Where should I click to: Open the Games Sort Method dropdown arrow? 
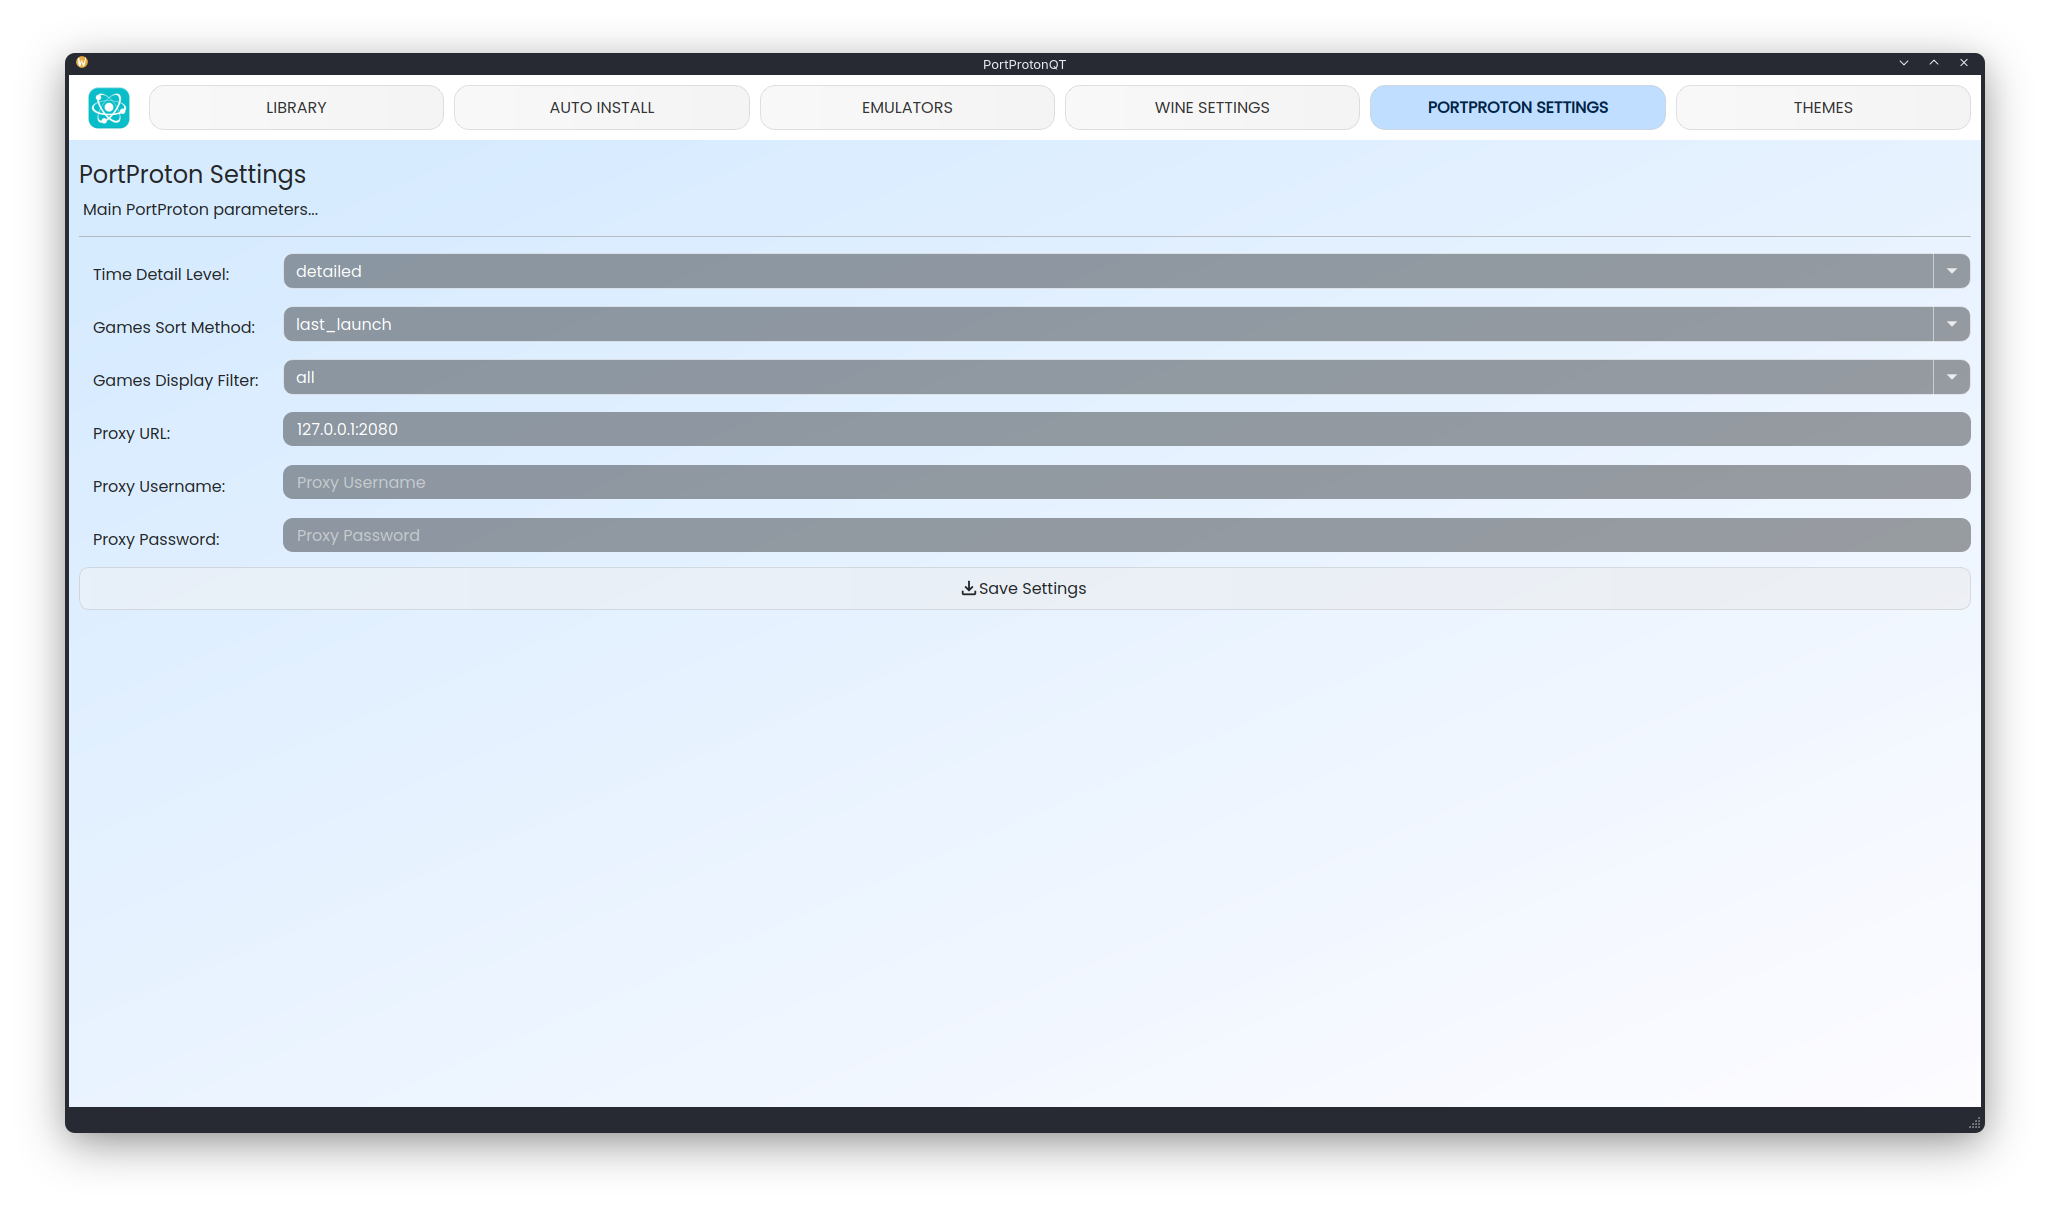1951,324
